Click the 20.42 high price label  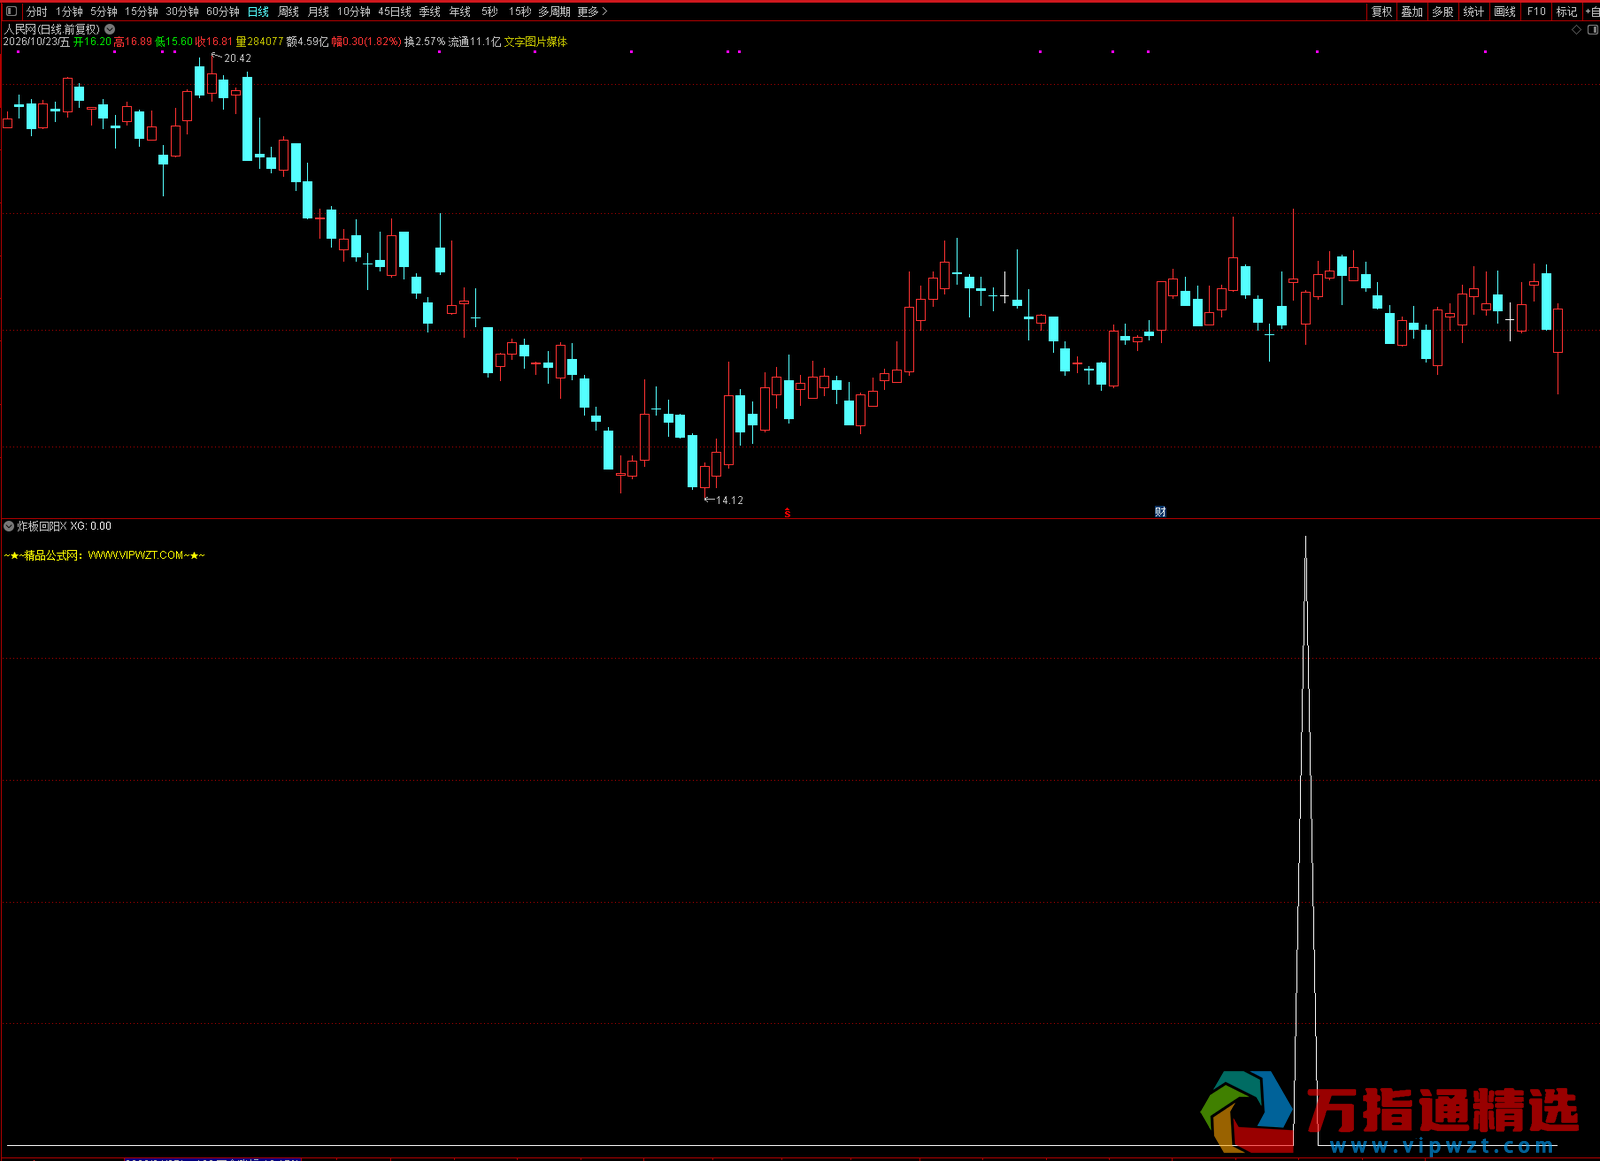(x=238, y=58)
